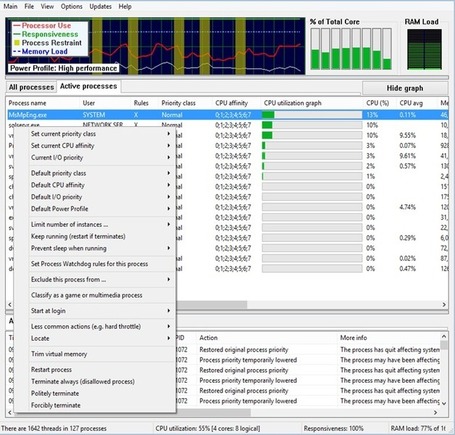
Task: Click the % of Total Core bars
Action: click(x=351, y=49)
